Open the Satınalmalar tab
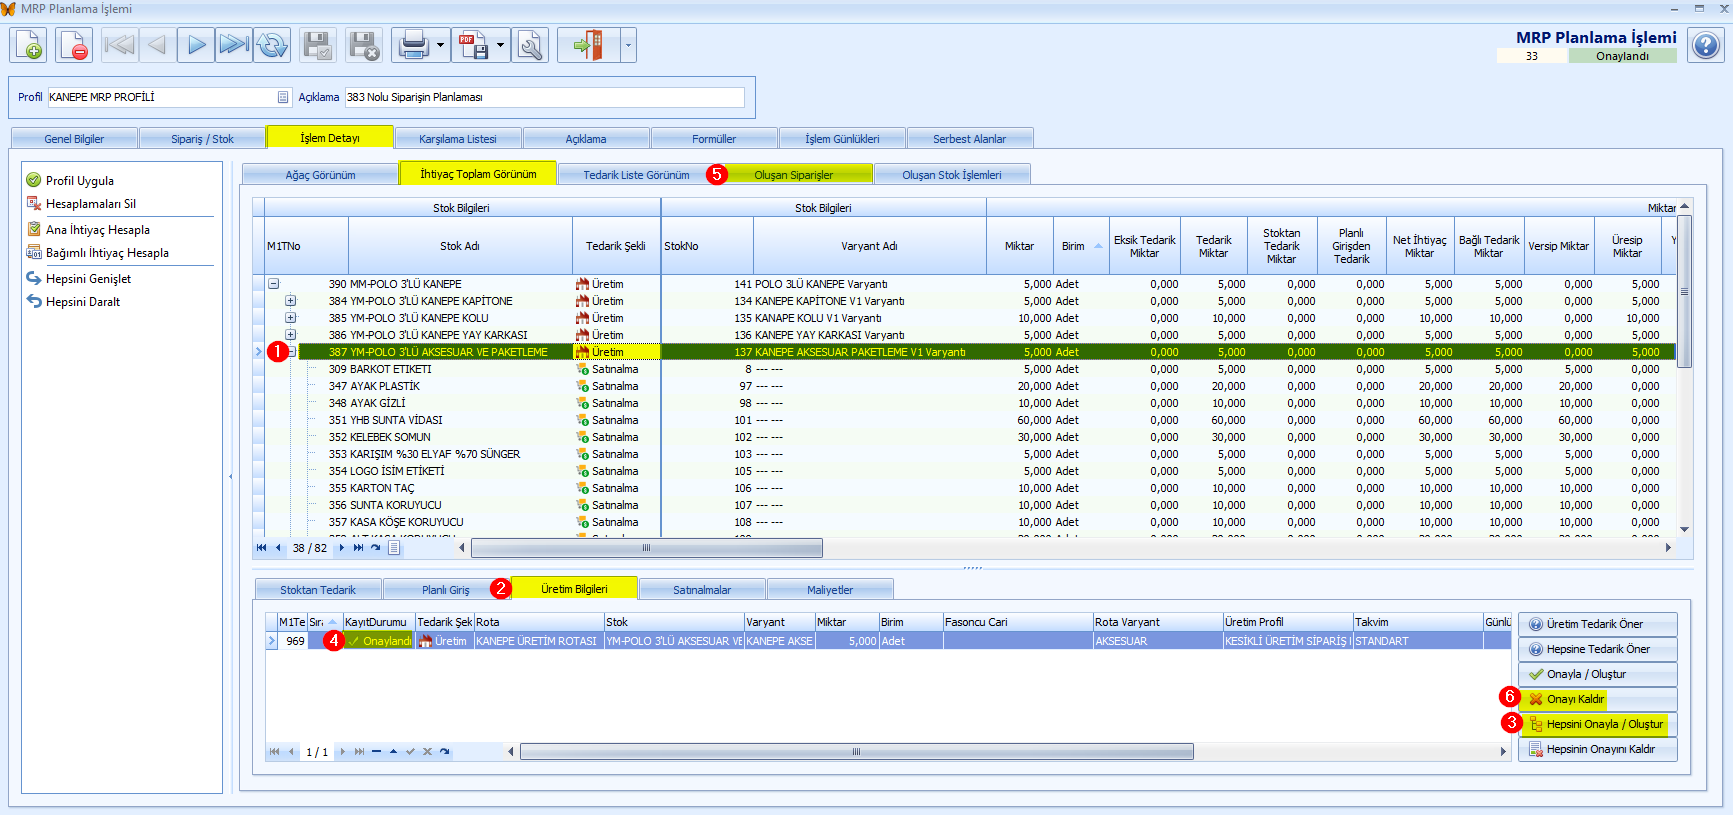This screenshot has height=815, width=1733. coord(701,590)
